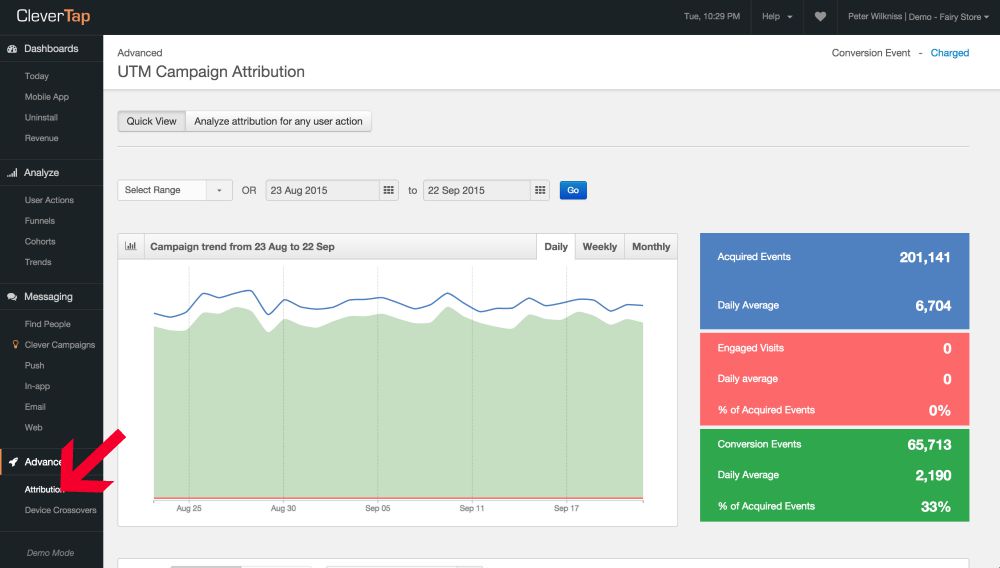Click the bar chart icon beside Campaign trend
The image size is (1000, 568).
131,247
